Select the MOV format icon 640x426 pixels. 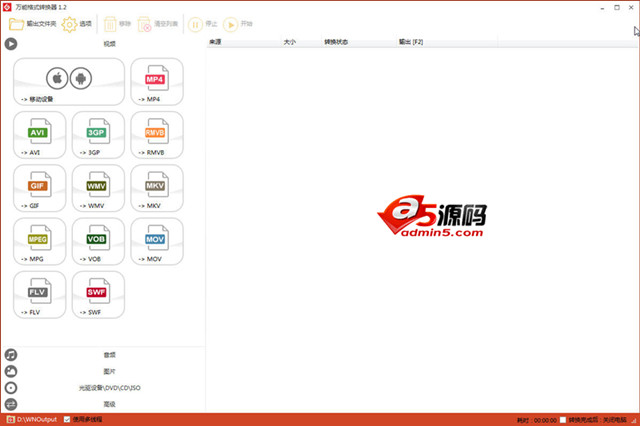pyautogui.click(x=156, y=242)
